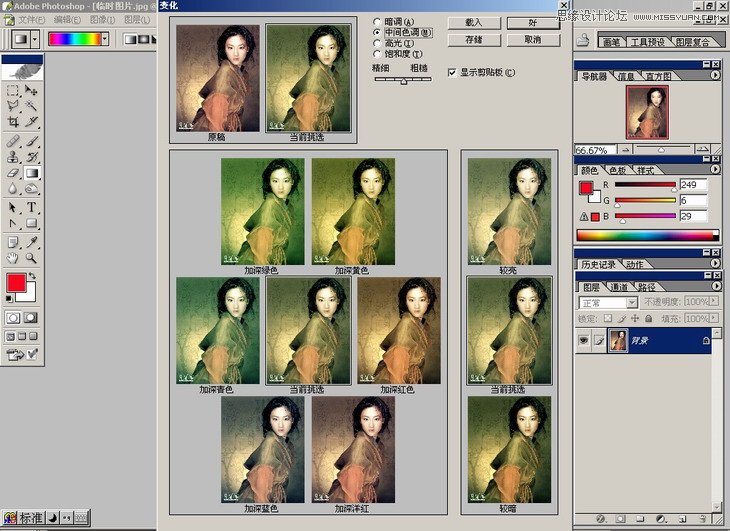730x531 pixels.
Task: Click the 存储 (Save) button
Action: click(474, 40)
